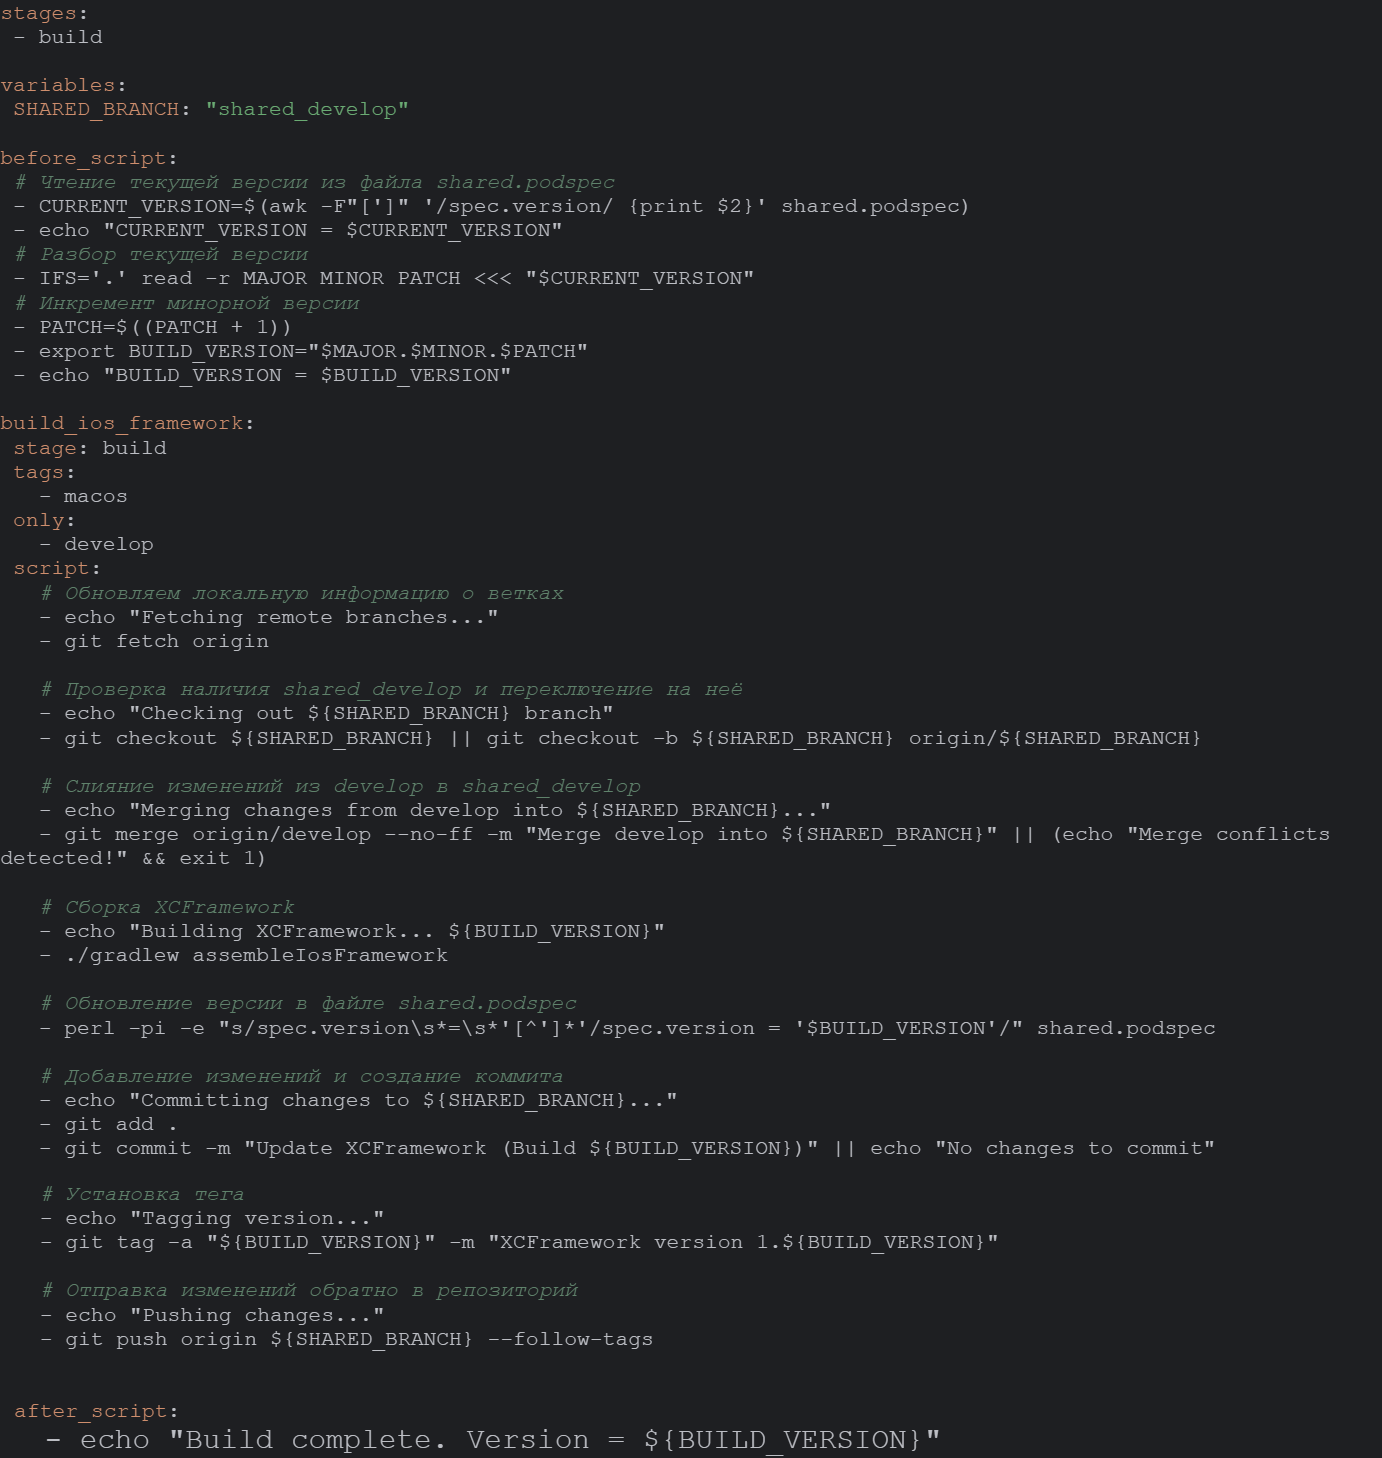The height and width of the screenshot is (1458, 1382).
Task: Click the SHARED_BRANCH variable name under variables
Action: tap(96, 109)
